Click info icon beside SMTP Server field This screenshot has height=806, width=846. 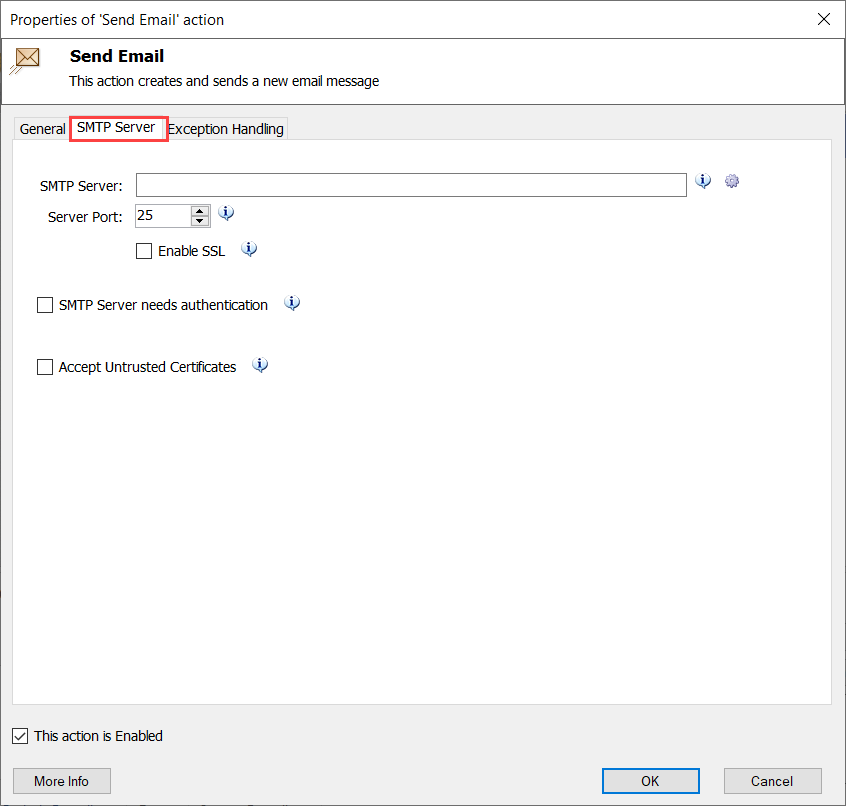point(702,181)
